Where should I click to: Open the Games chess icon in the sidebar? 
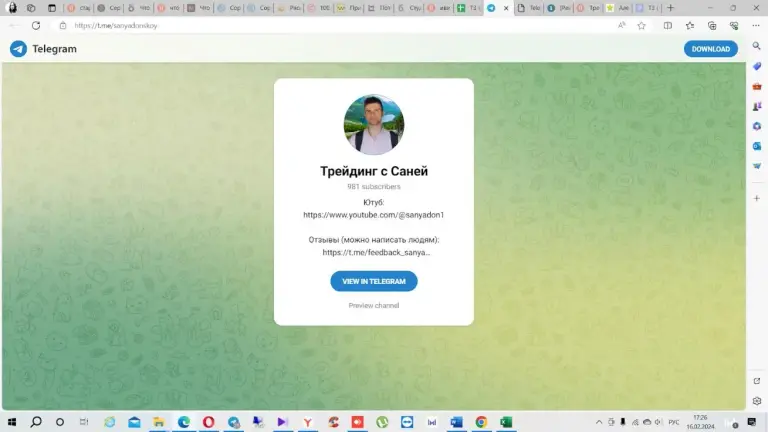(757, 106)
